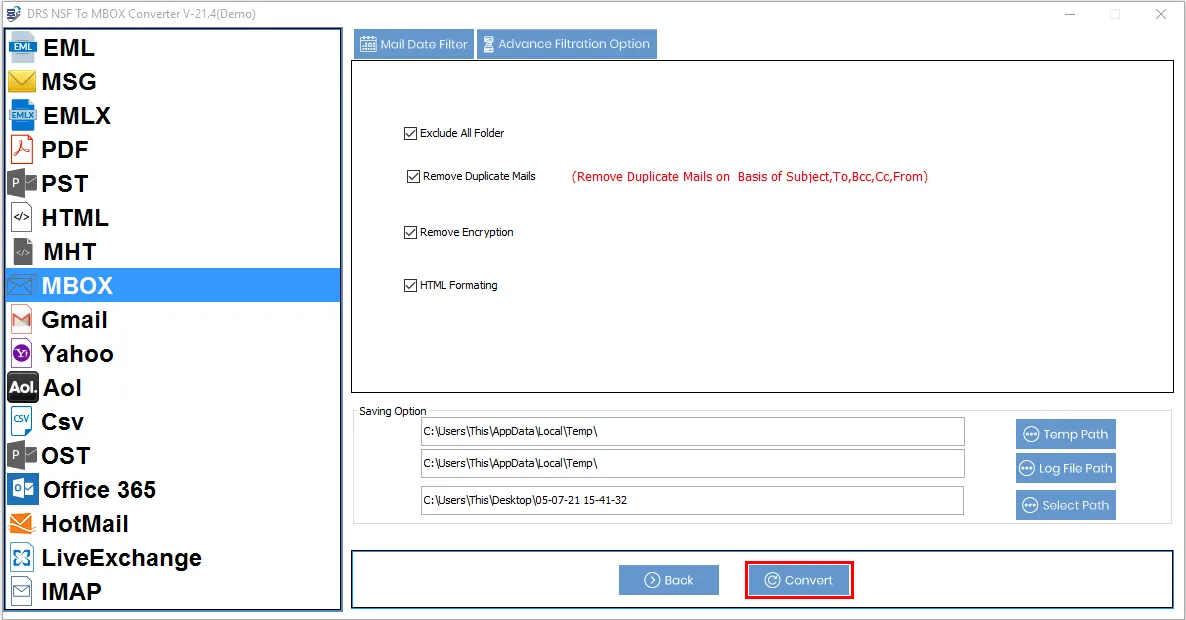Click the Convert button
Image resolution: width=1186 pixels, height=620 pixels.
pos(799,580)
